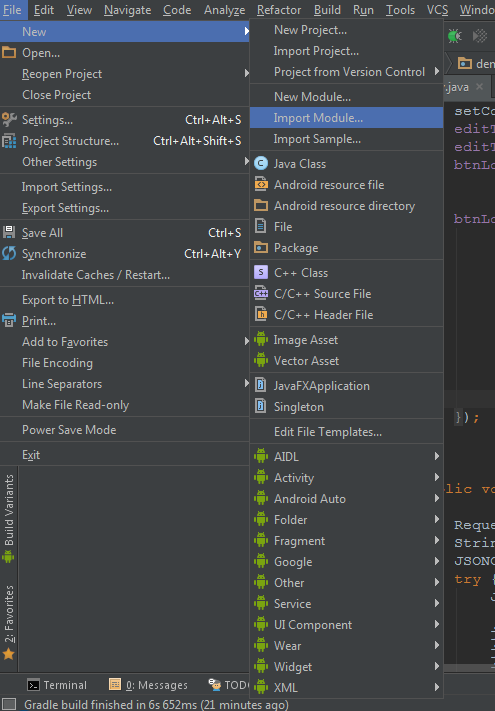The width and height of the screenshot is (495, 711).
Task: Click the Android resource file icon
Action: click(x=261, y=185)
